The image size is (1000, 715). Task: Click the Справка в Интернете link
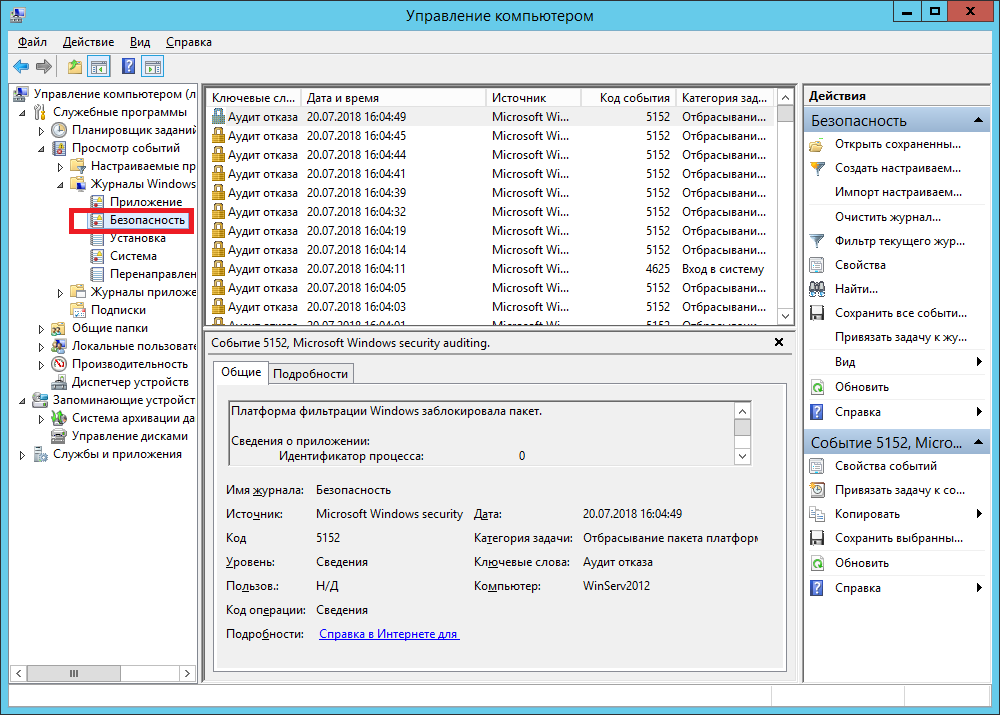point(388,634)
